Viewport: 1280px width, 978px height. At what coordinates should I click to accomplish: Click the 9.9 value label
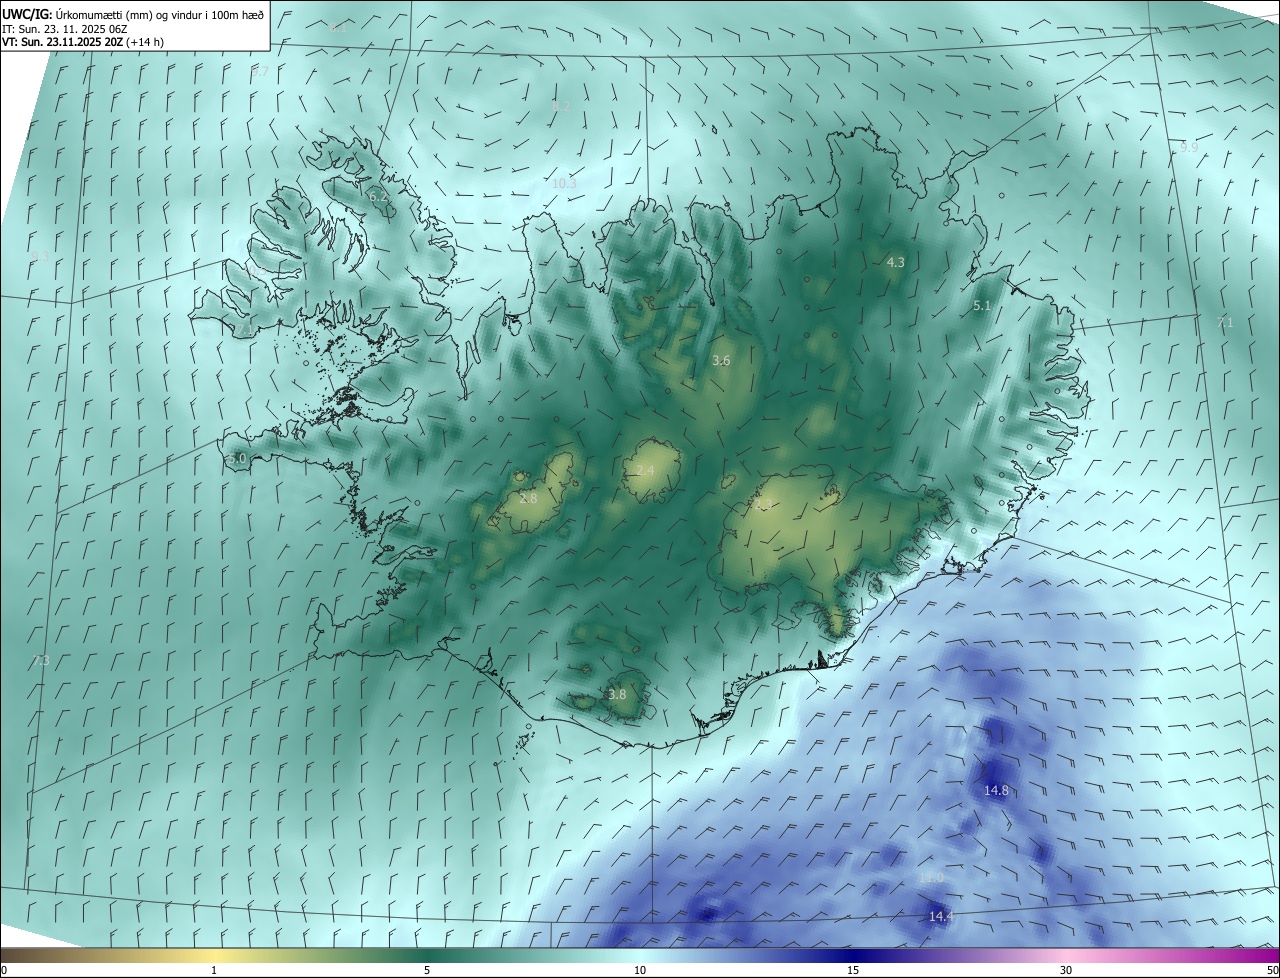pyautogui.click(x=1189, y=147)
